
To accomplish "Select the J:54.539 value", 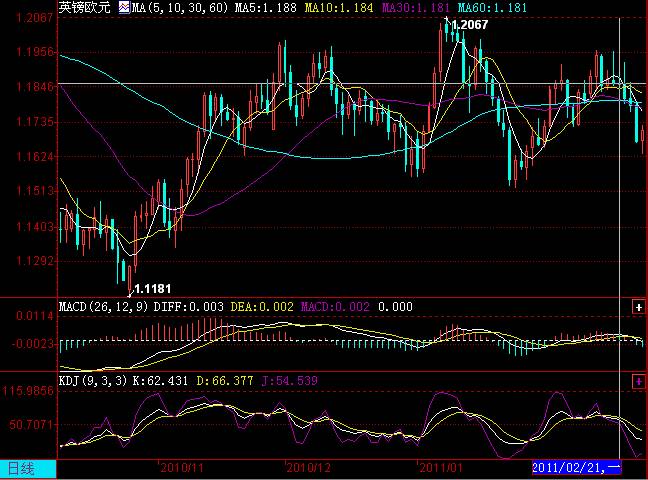I will [290, 381].
